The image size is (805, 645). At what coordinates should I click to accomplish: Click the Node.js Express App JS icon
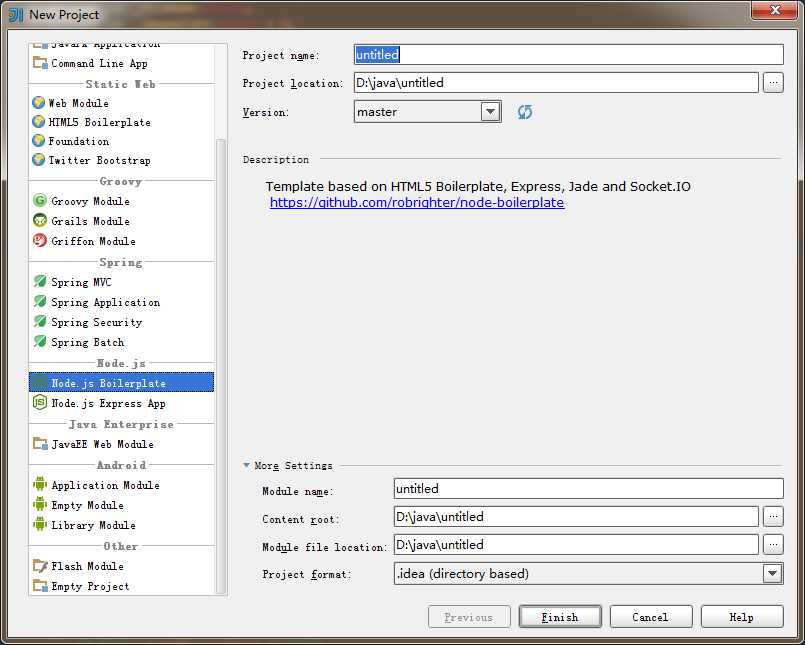coord(40,403)
